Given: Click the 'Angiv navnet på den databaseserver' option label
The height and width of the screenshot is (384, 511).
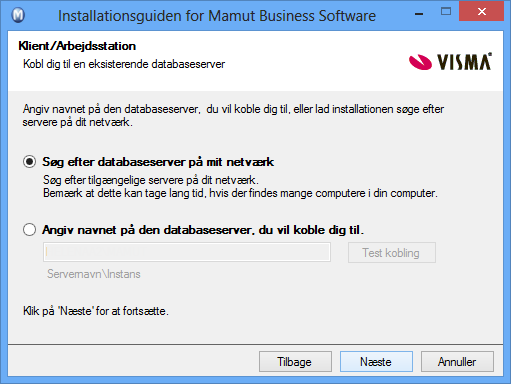Looking at the screenshot, I should click(203, 230).
